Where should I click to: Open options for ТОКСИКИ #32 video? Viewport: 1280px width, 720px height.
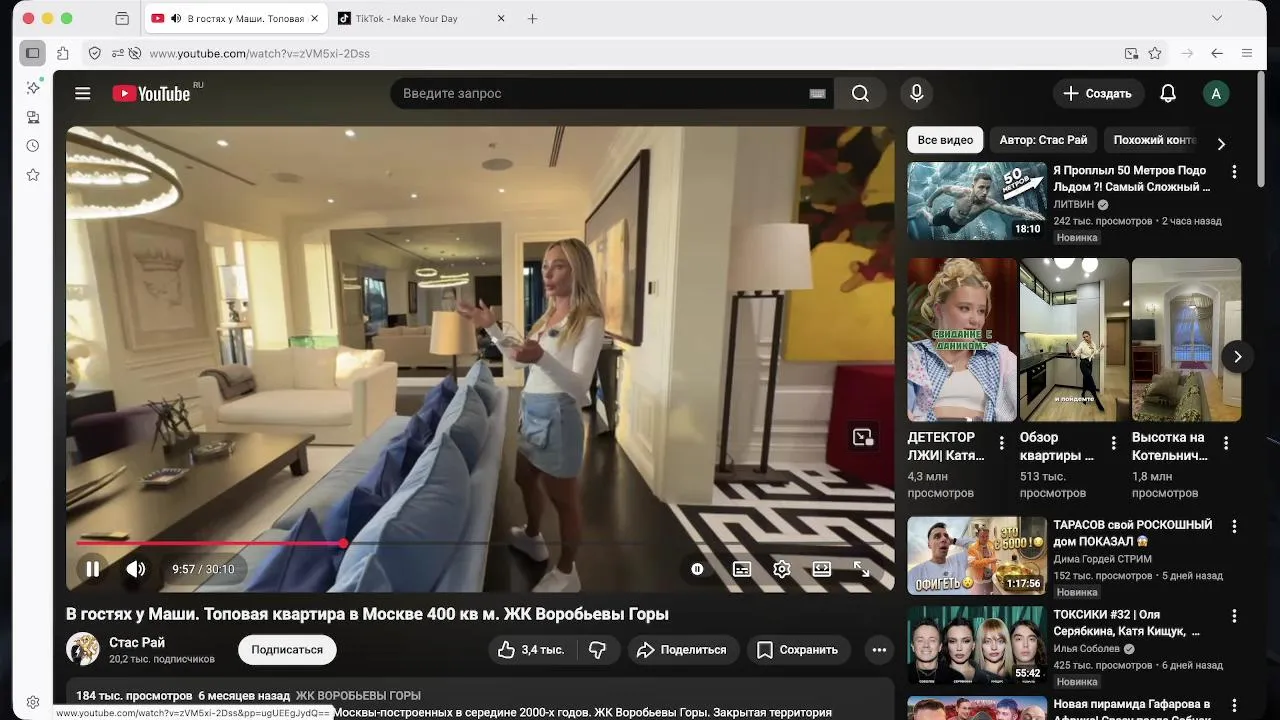pos(1234,616)
